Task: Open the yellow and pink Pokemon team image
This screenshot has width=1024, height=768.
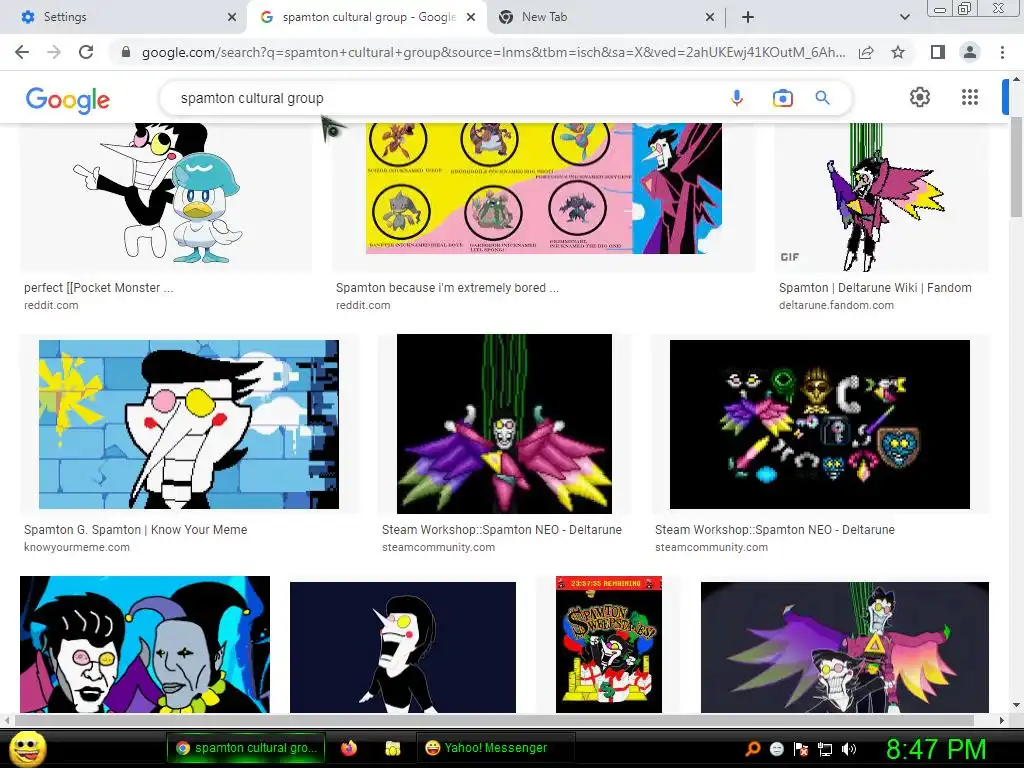Action: 543,188
